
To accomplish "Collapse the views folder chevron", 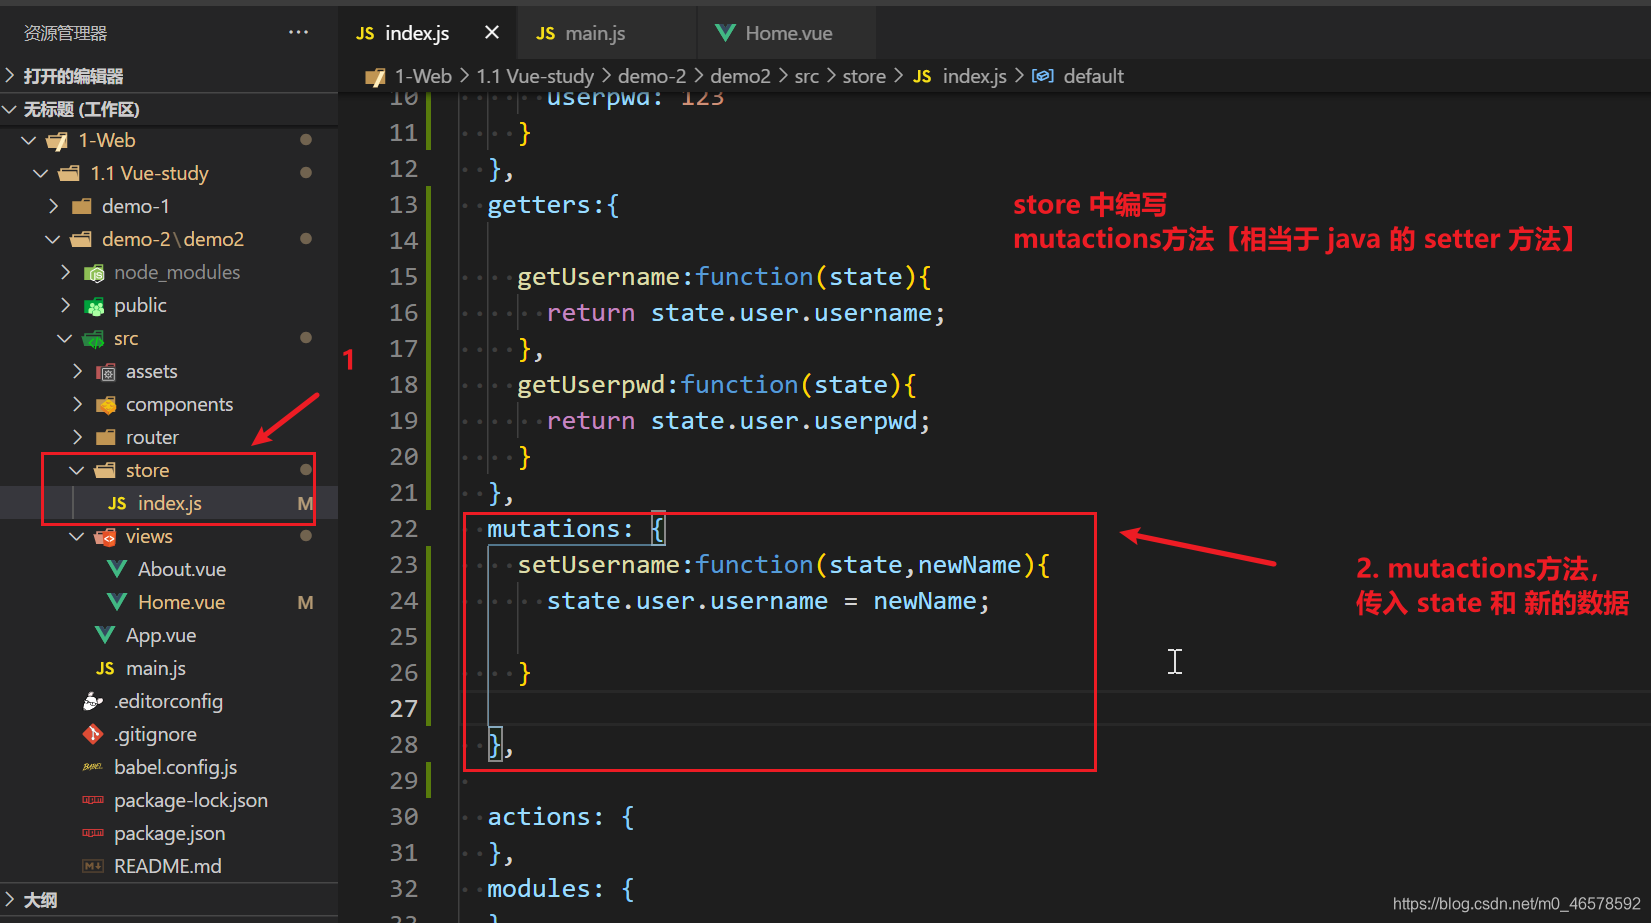I will pos(77,537).
